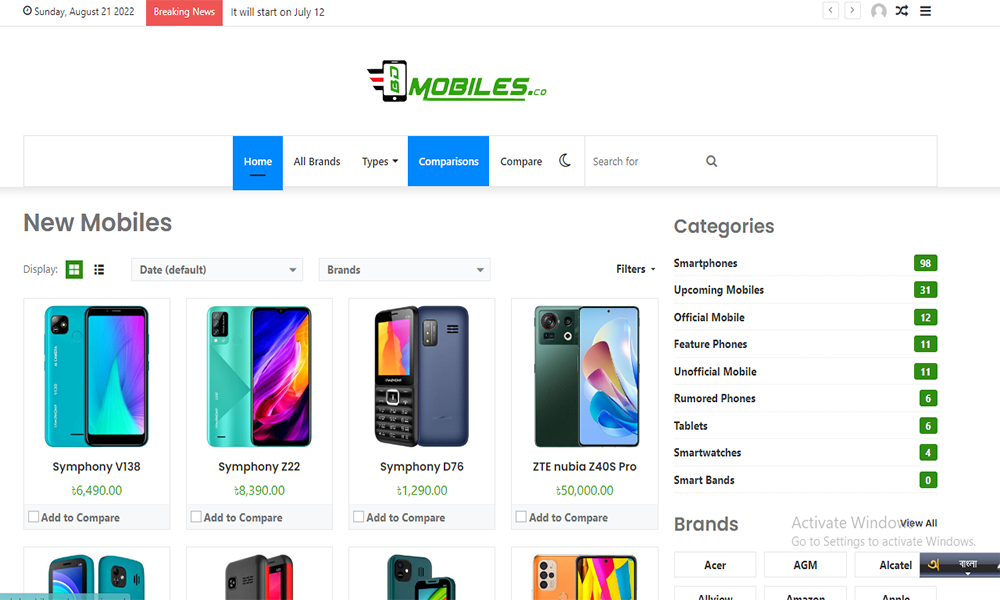Show previous breaking news item

click(830, 10)
